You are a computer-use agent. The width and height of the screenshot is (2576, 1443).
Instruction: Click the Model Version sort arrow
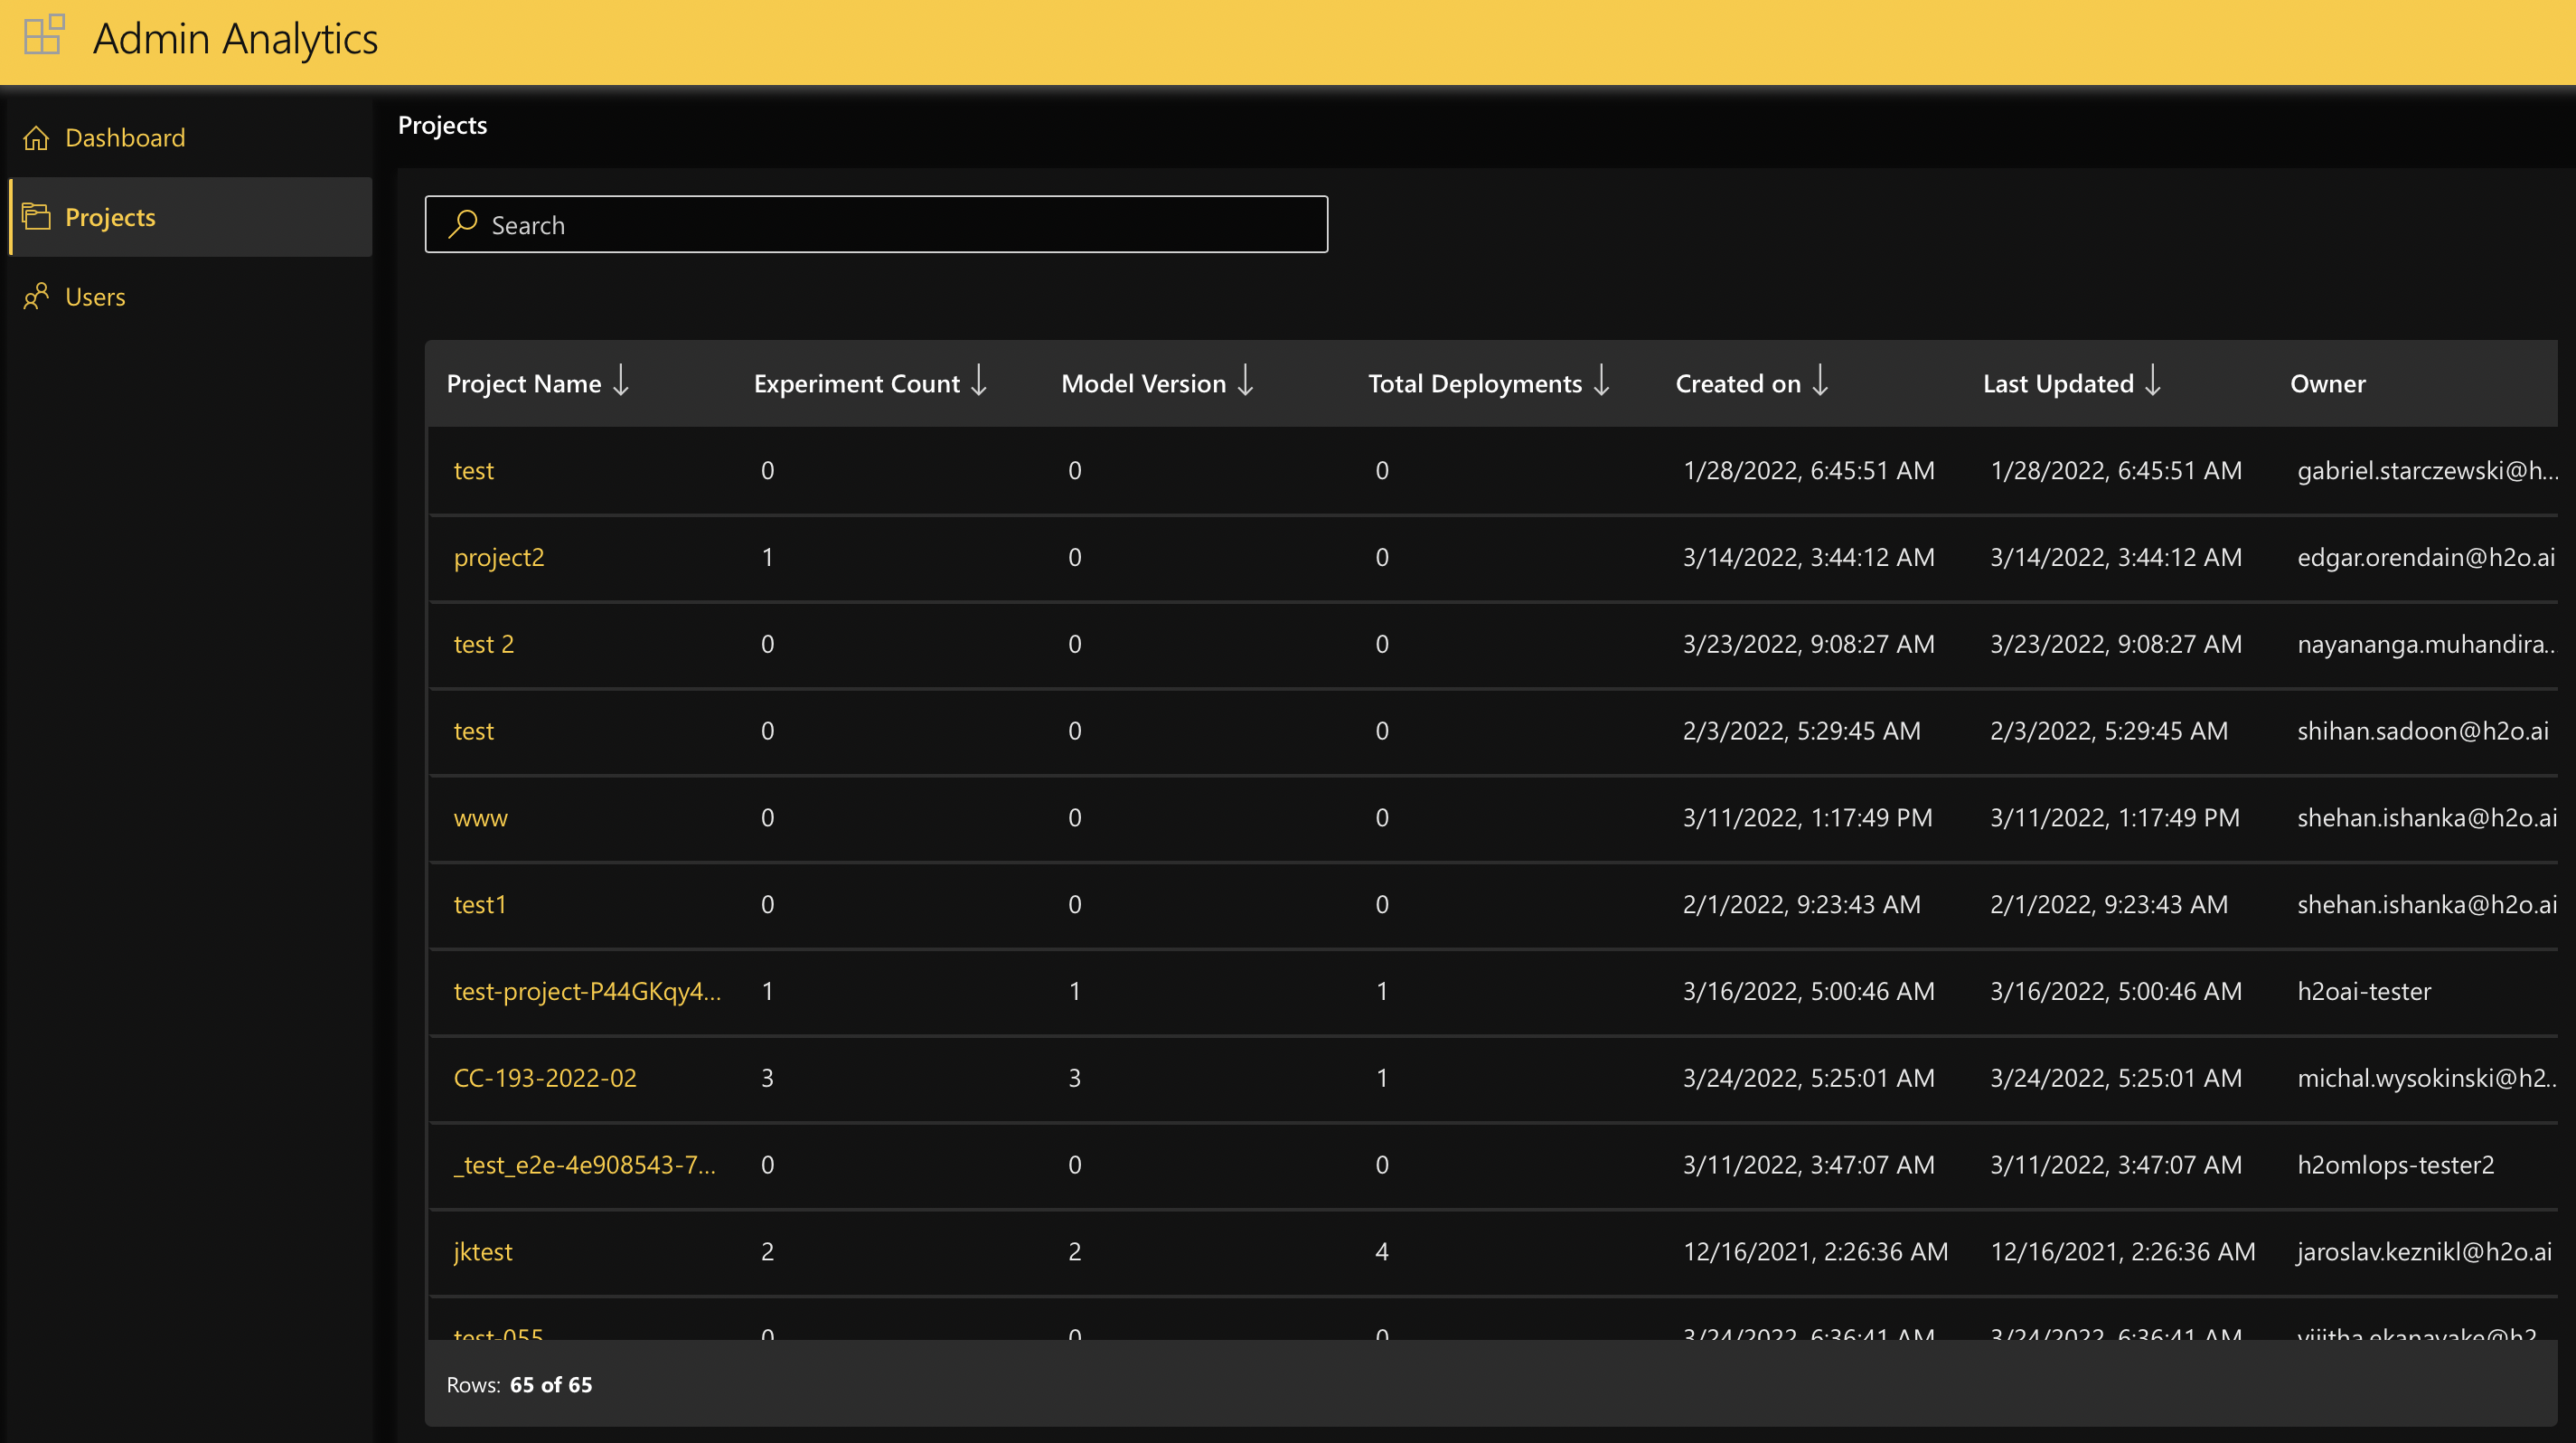click(1245, 383)
